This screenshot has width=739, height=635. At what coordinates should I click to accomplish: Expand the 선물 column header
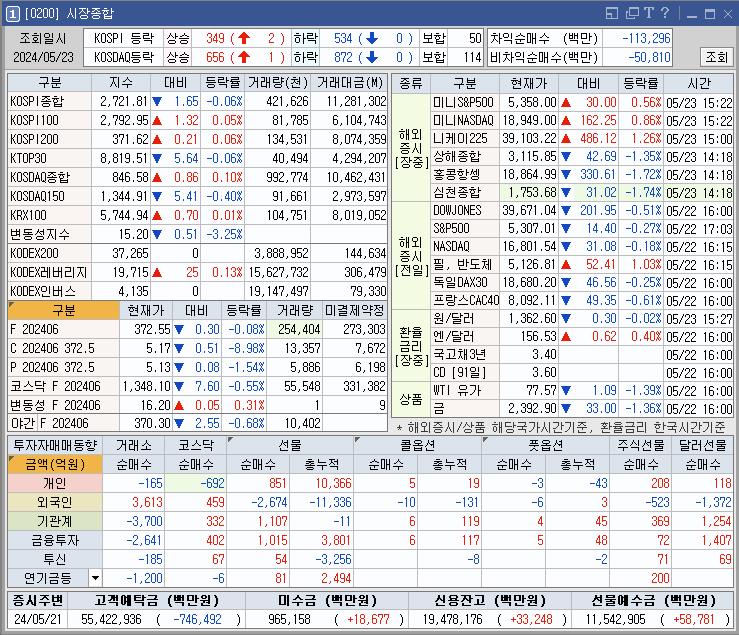(290, 445)
